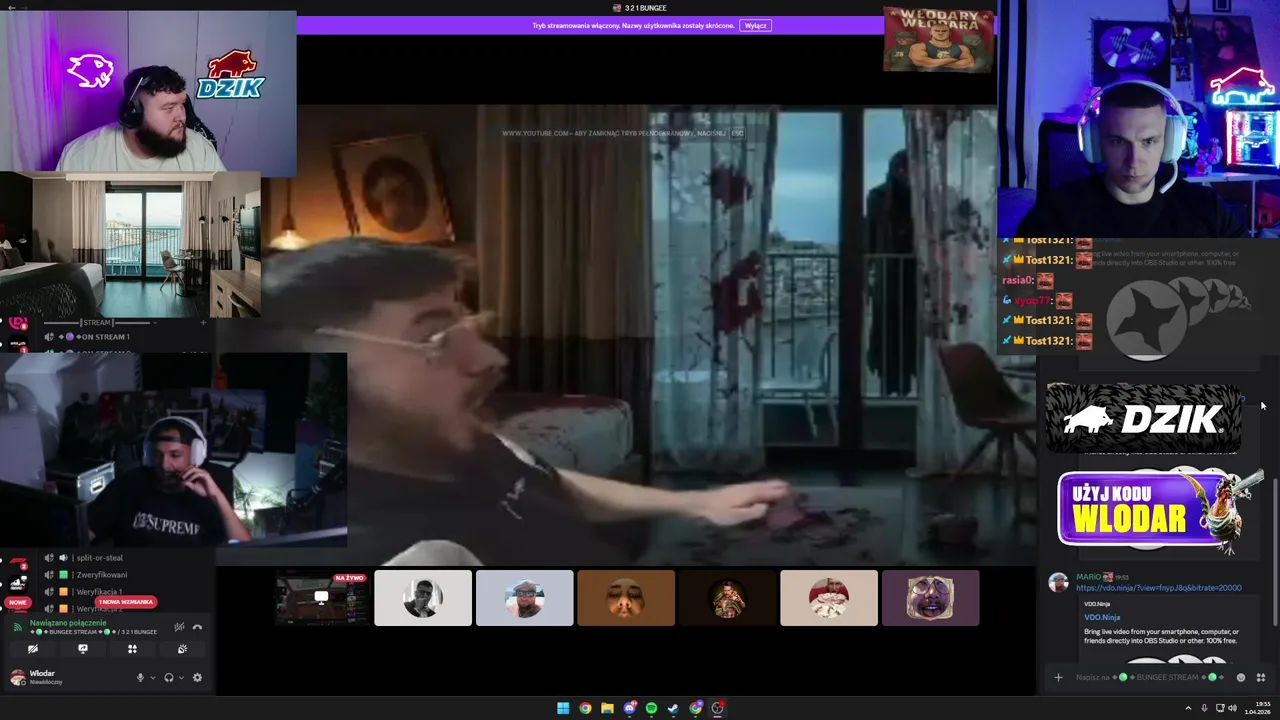
Task: Open Włodar user avatar profile
Action: 18,678
